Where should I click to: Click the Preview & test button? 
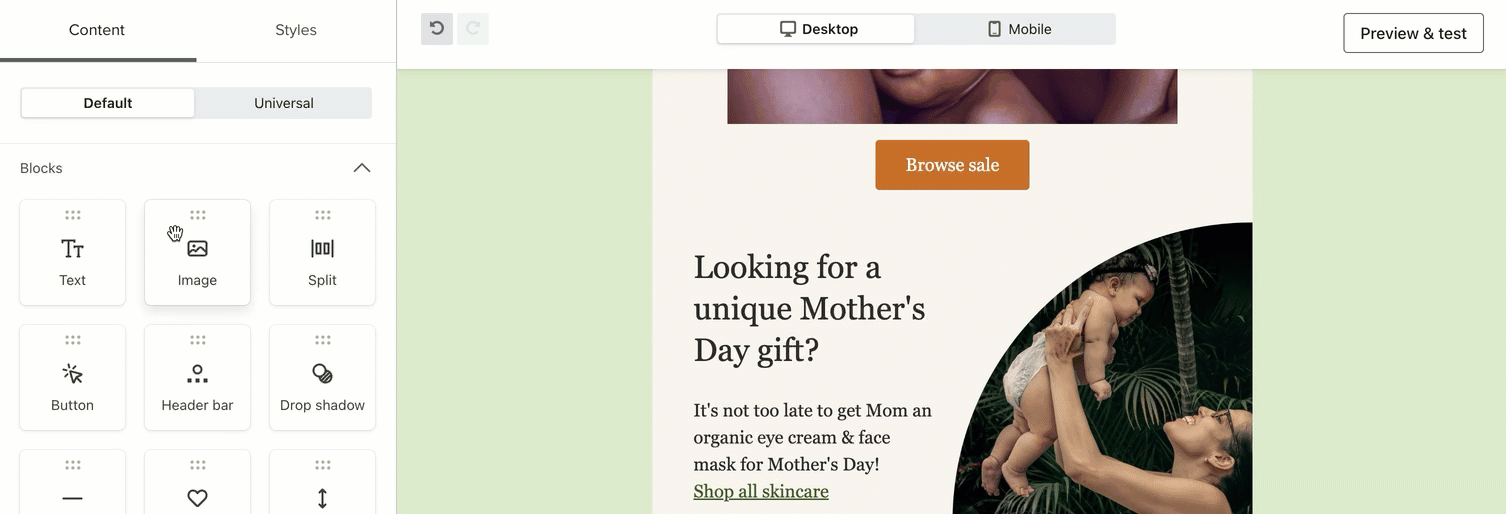click(x=1413, y=33)
